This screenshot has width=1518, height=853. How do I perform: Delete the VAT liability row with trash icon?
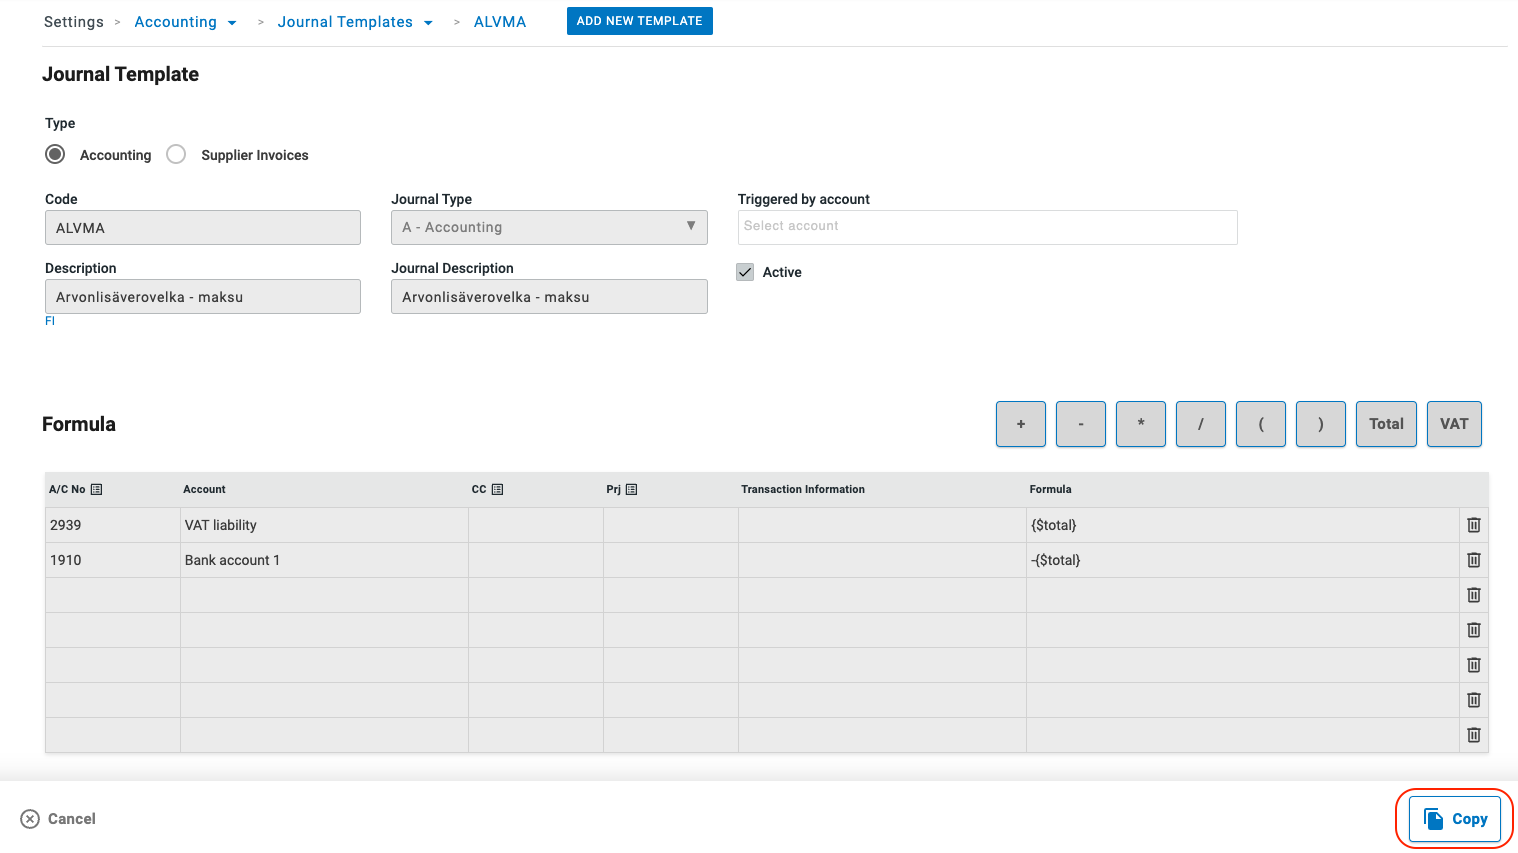(x=1473, y=525)
